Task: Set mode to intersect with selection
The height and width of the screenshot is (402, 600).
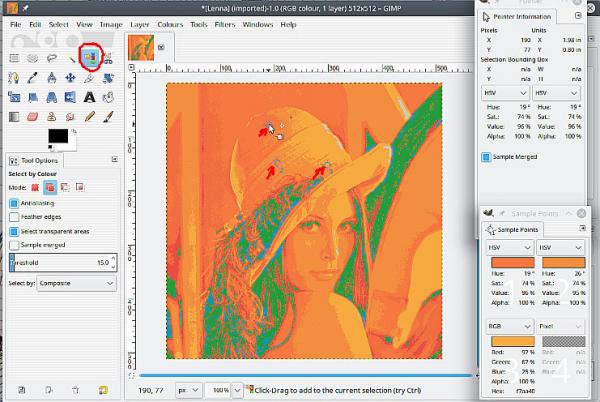Action: click(x=80, y=187)
